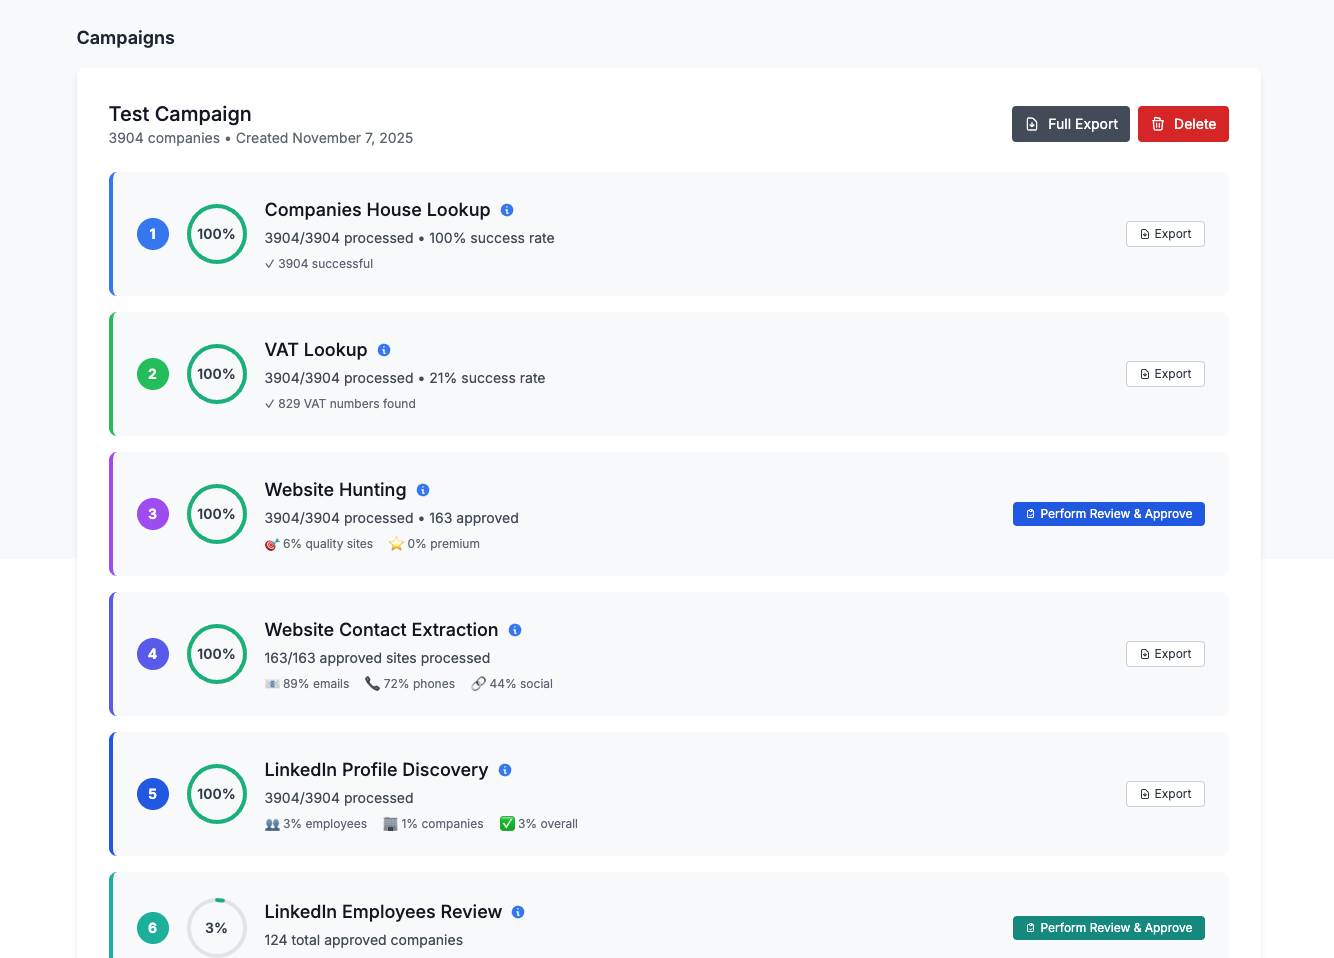The width and height of the screenshot is (1334, 958).
Task: Click info icon beside Website Contact Extraction
Action: tap(515, 630)
